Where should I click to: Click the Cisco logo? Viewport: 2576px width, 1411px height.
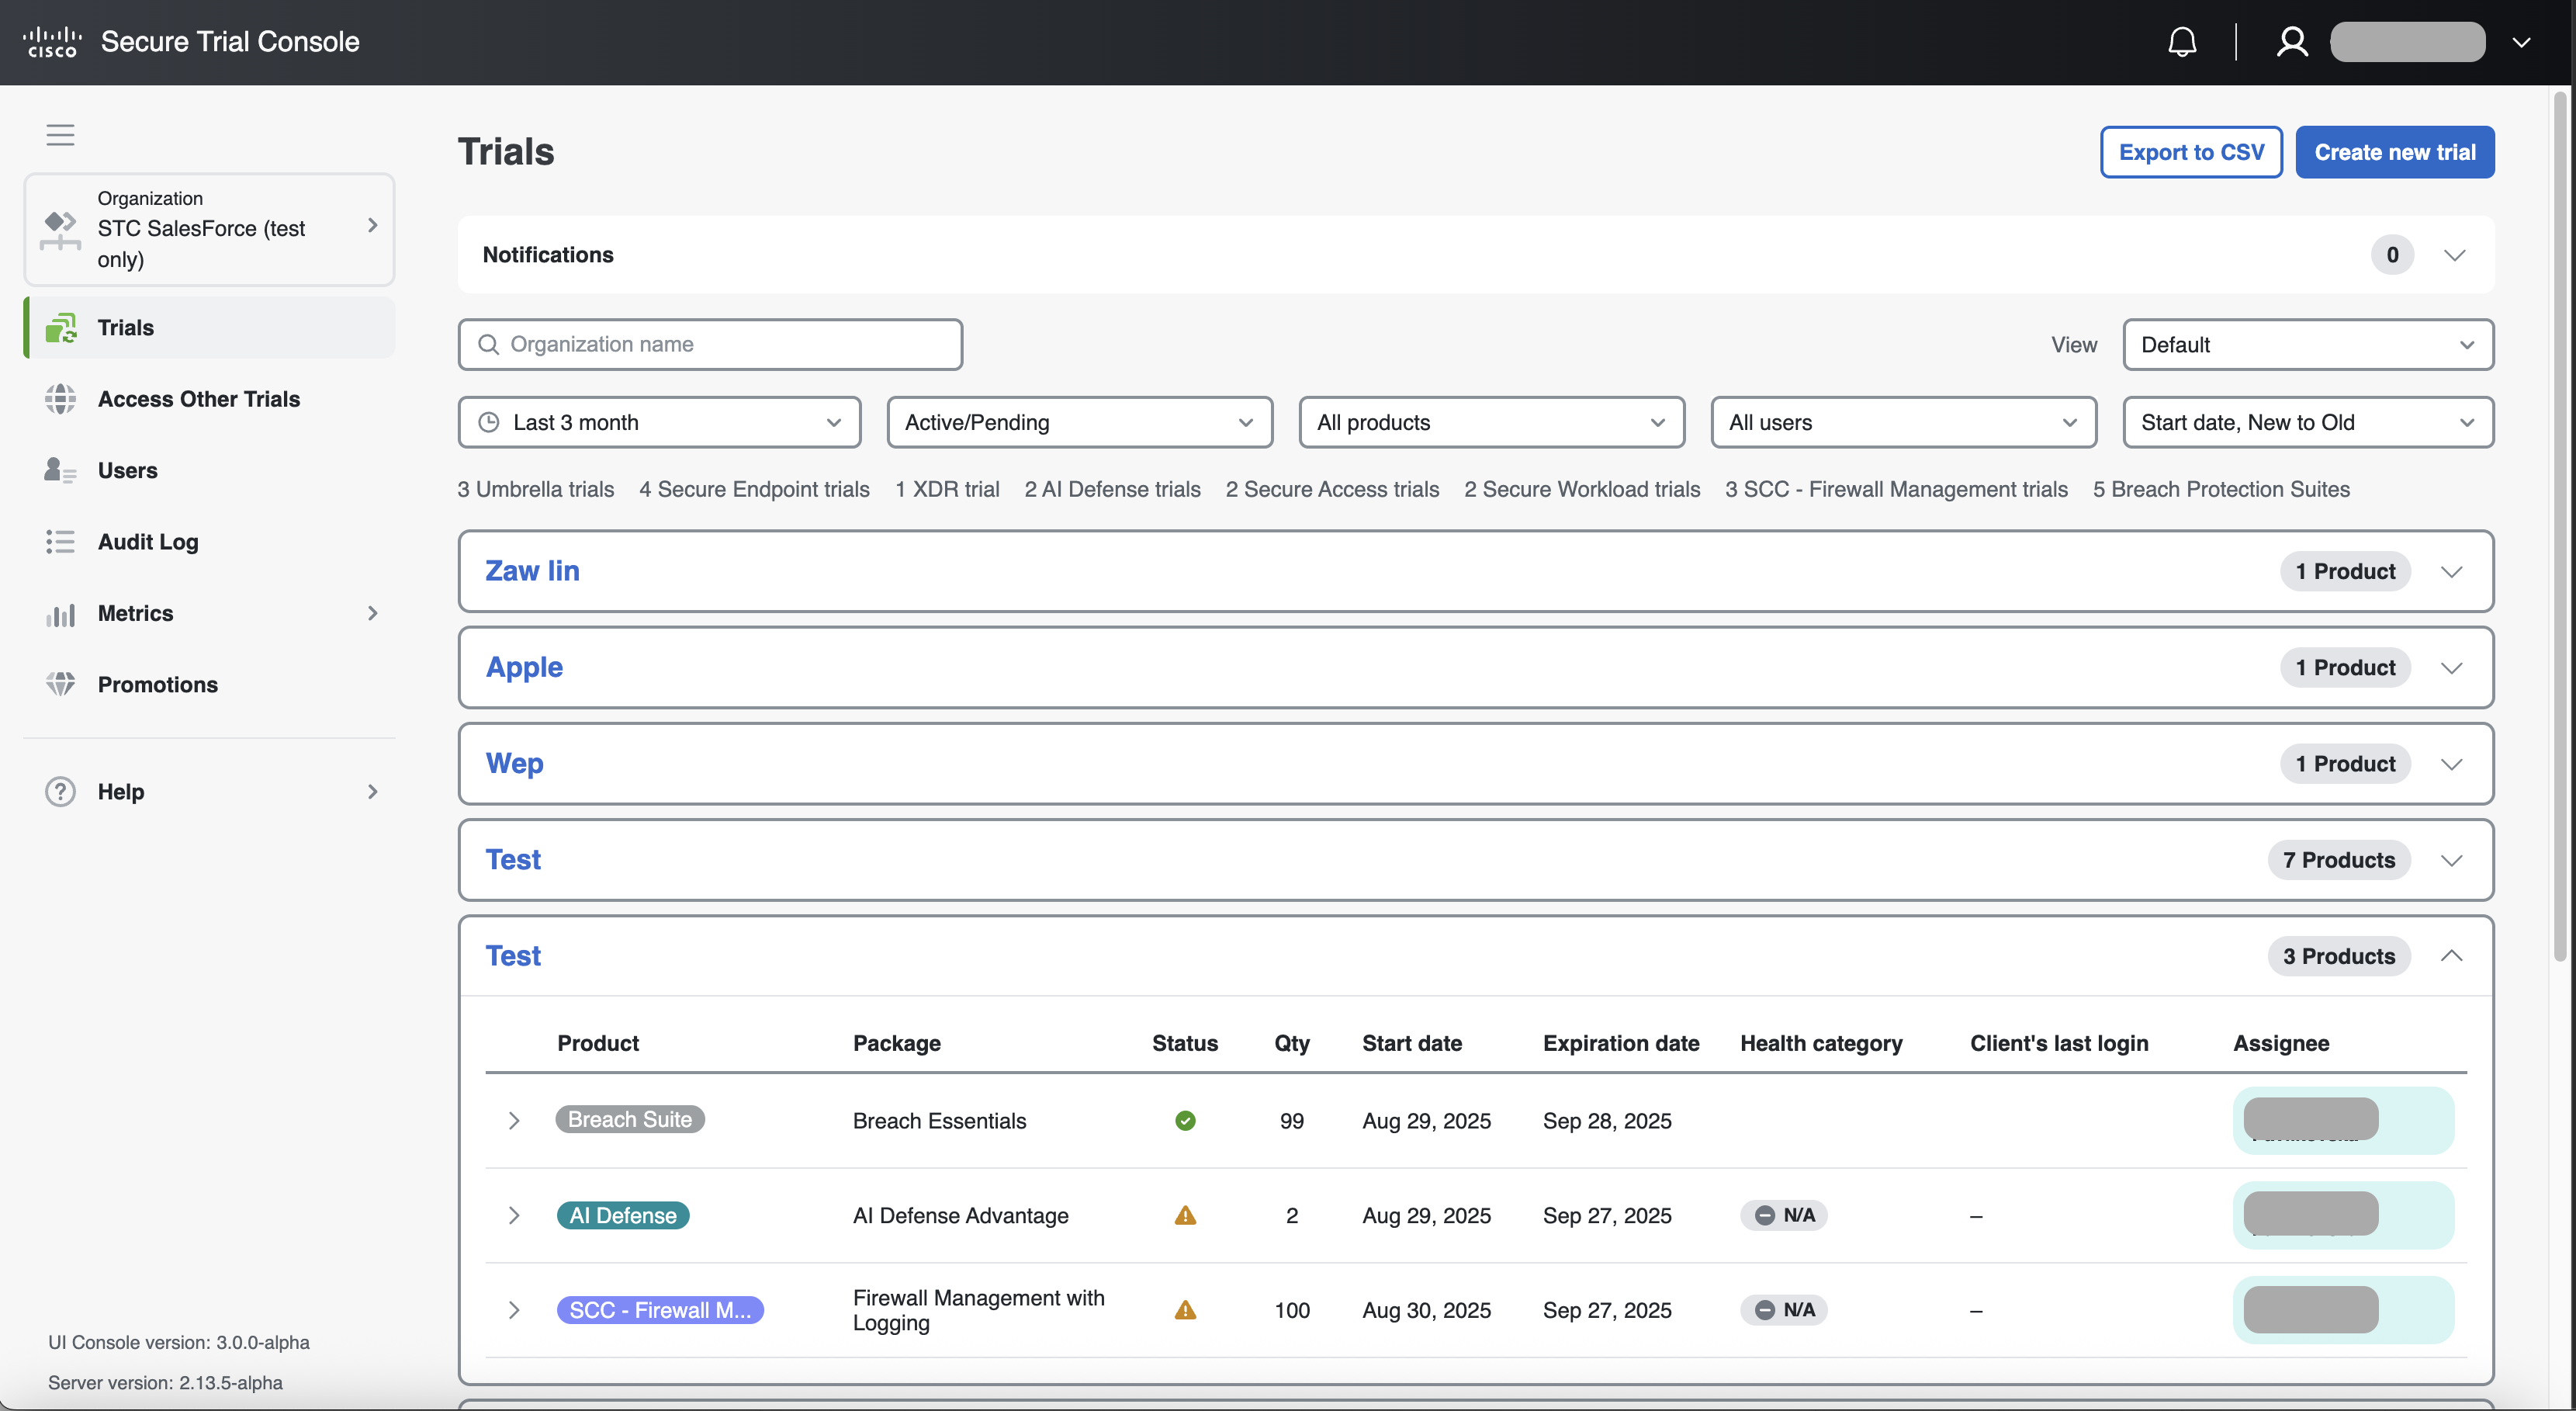[x=52, y=42]
